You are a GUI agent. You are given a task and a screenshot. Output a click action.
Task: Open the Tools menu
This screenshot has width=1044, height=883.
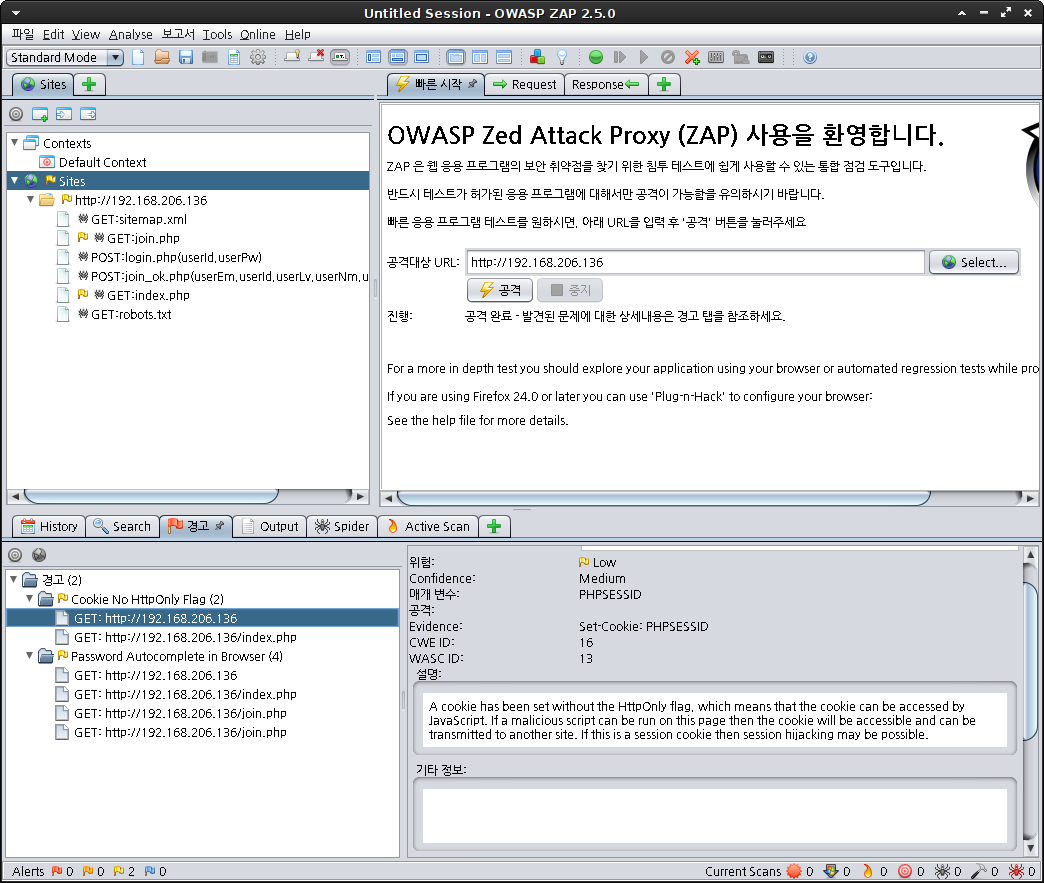pyautogui.click(x=217, y=34)
